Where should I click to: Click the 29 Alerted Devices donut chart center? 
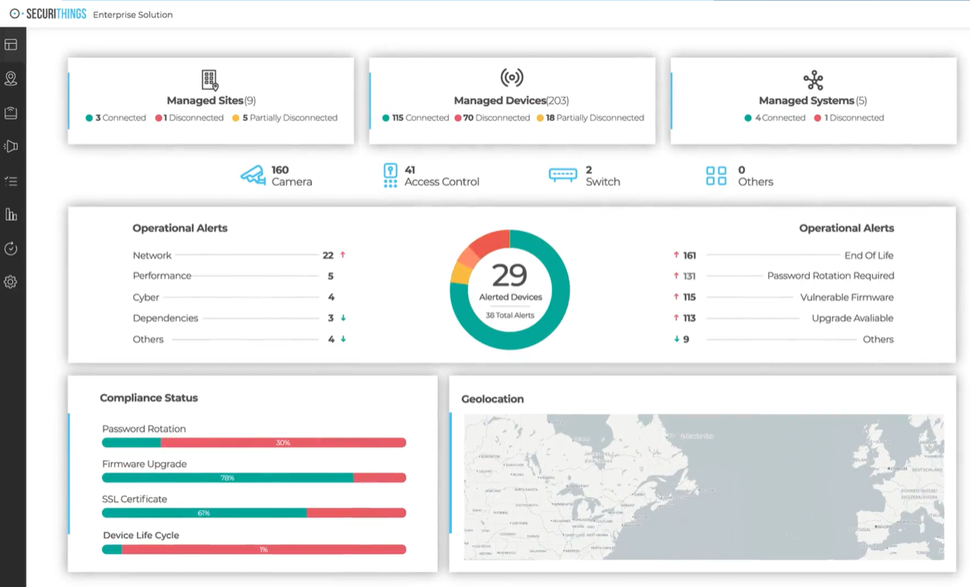click(510, 289)
